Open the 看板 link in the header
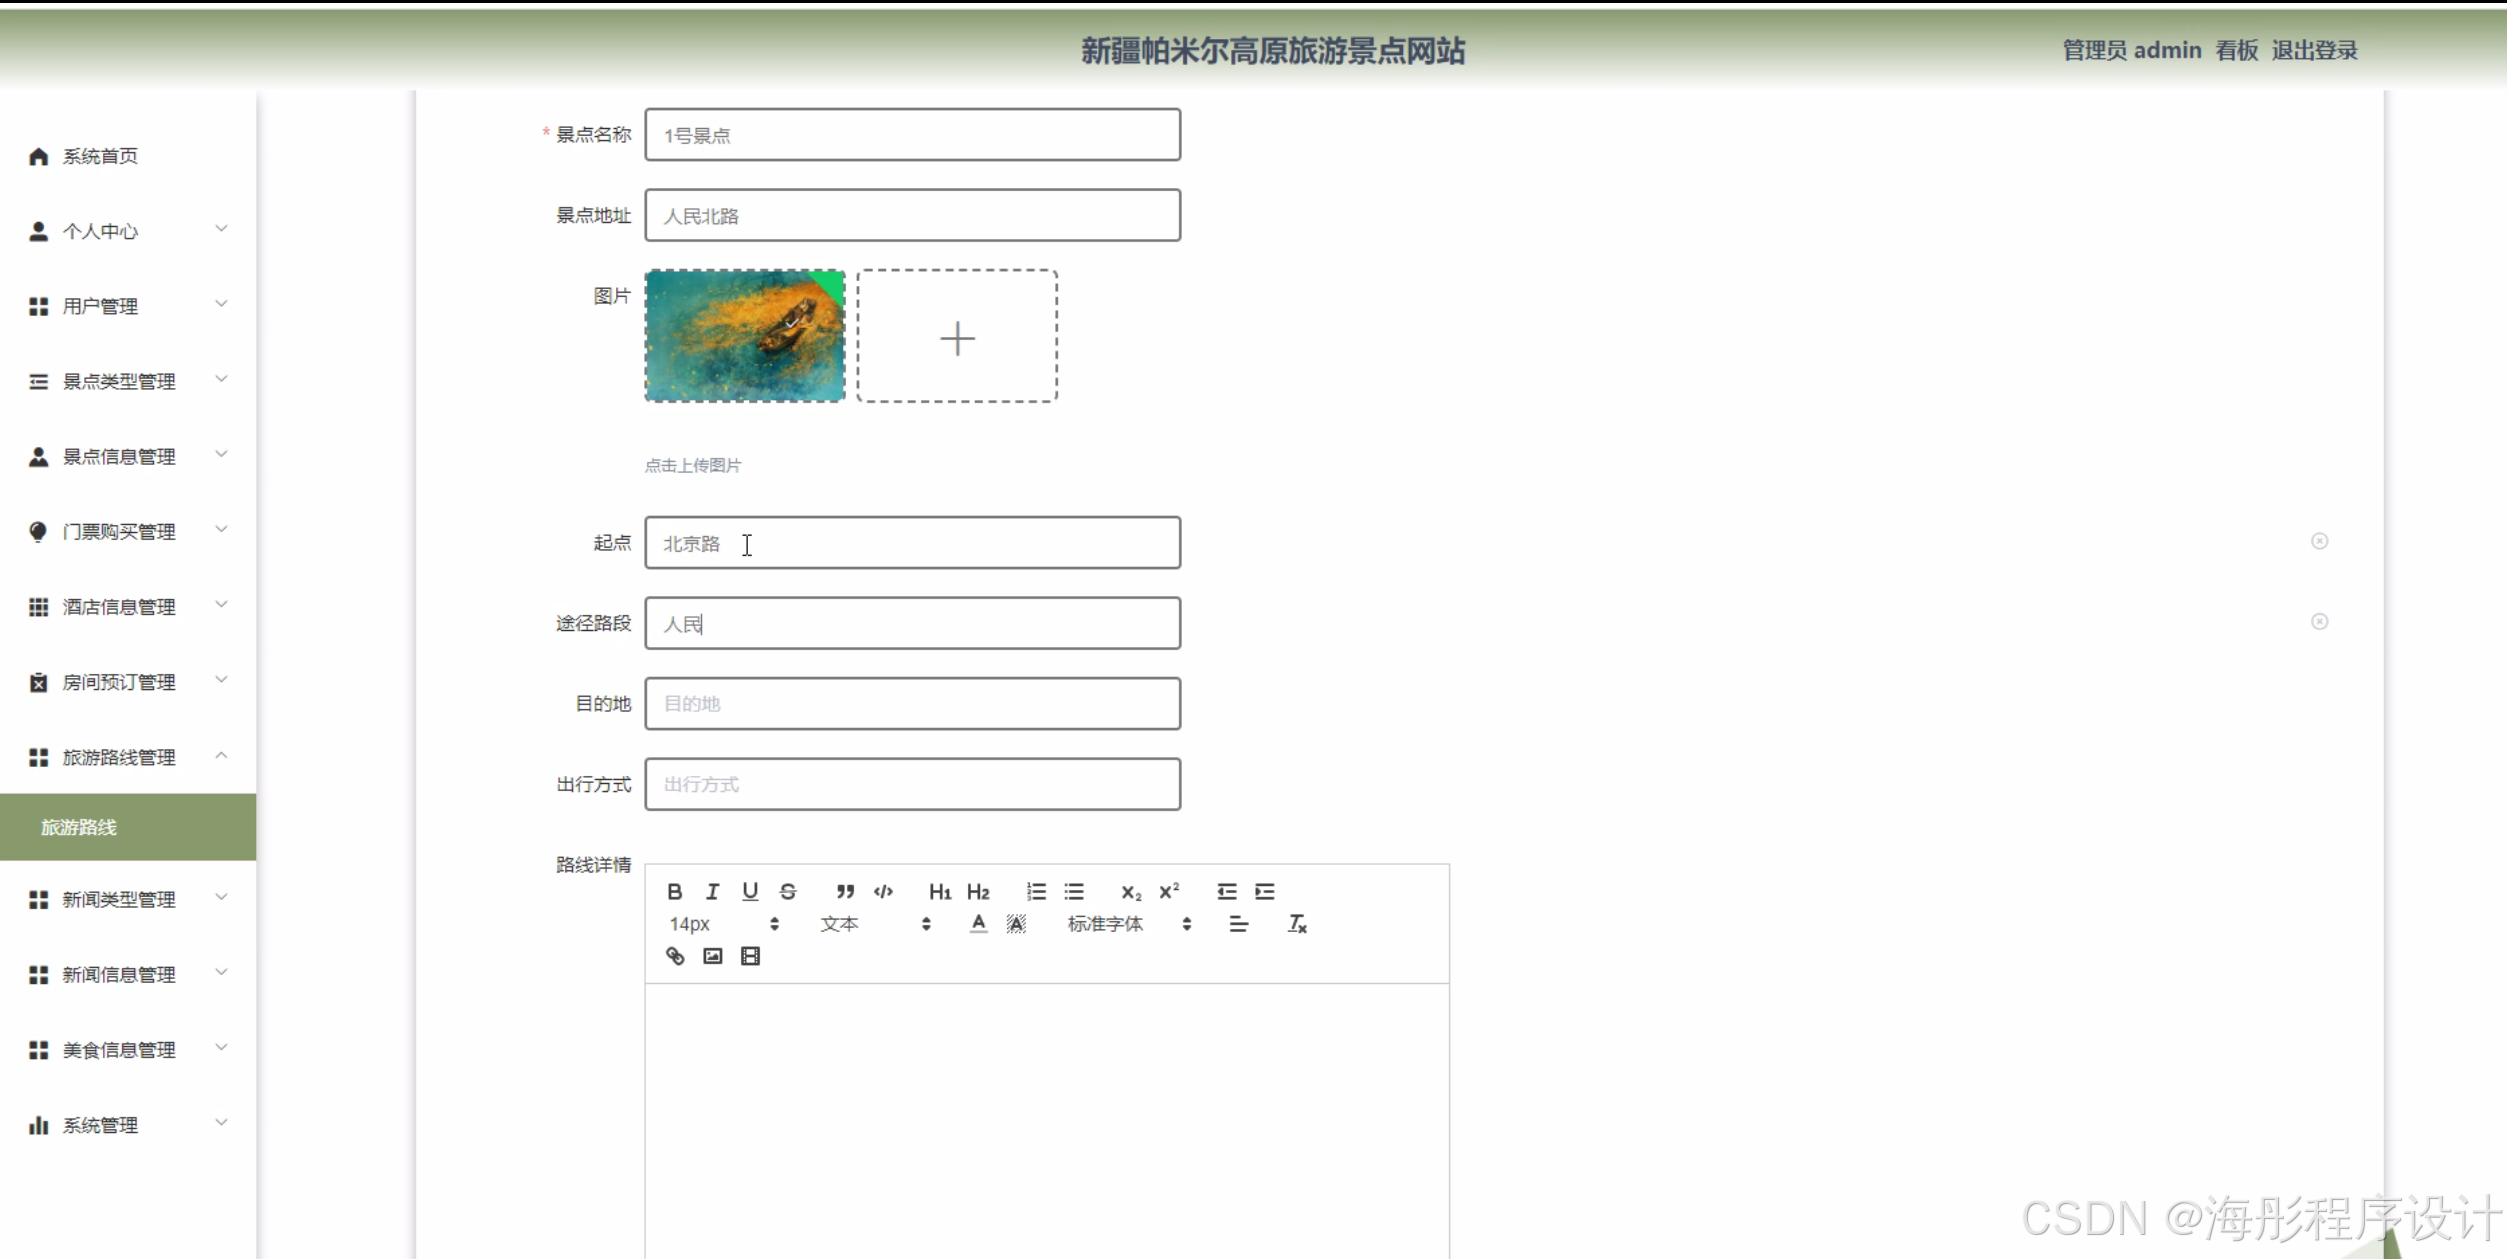This screenshot has height=1259, width=2507. 2236,50
